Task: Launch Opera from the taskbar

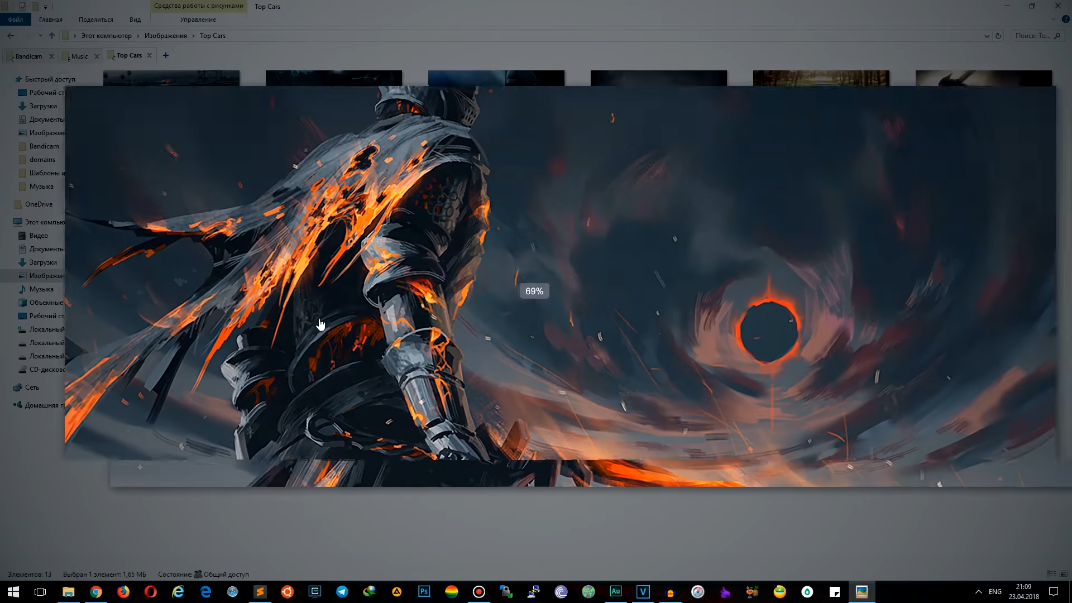Action: pos(150,591)
